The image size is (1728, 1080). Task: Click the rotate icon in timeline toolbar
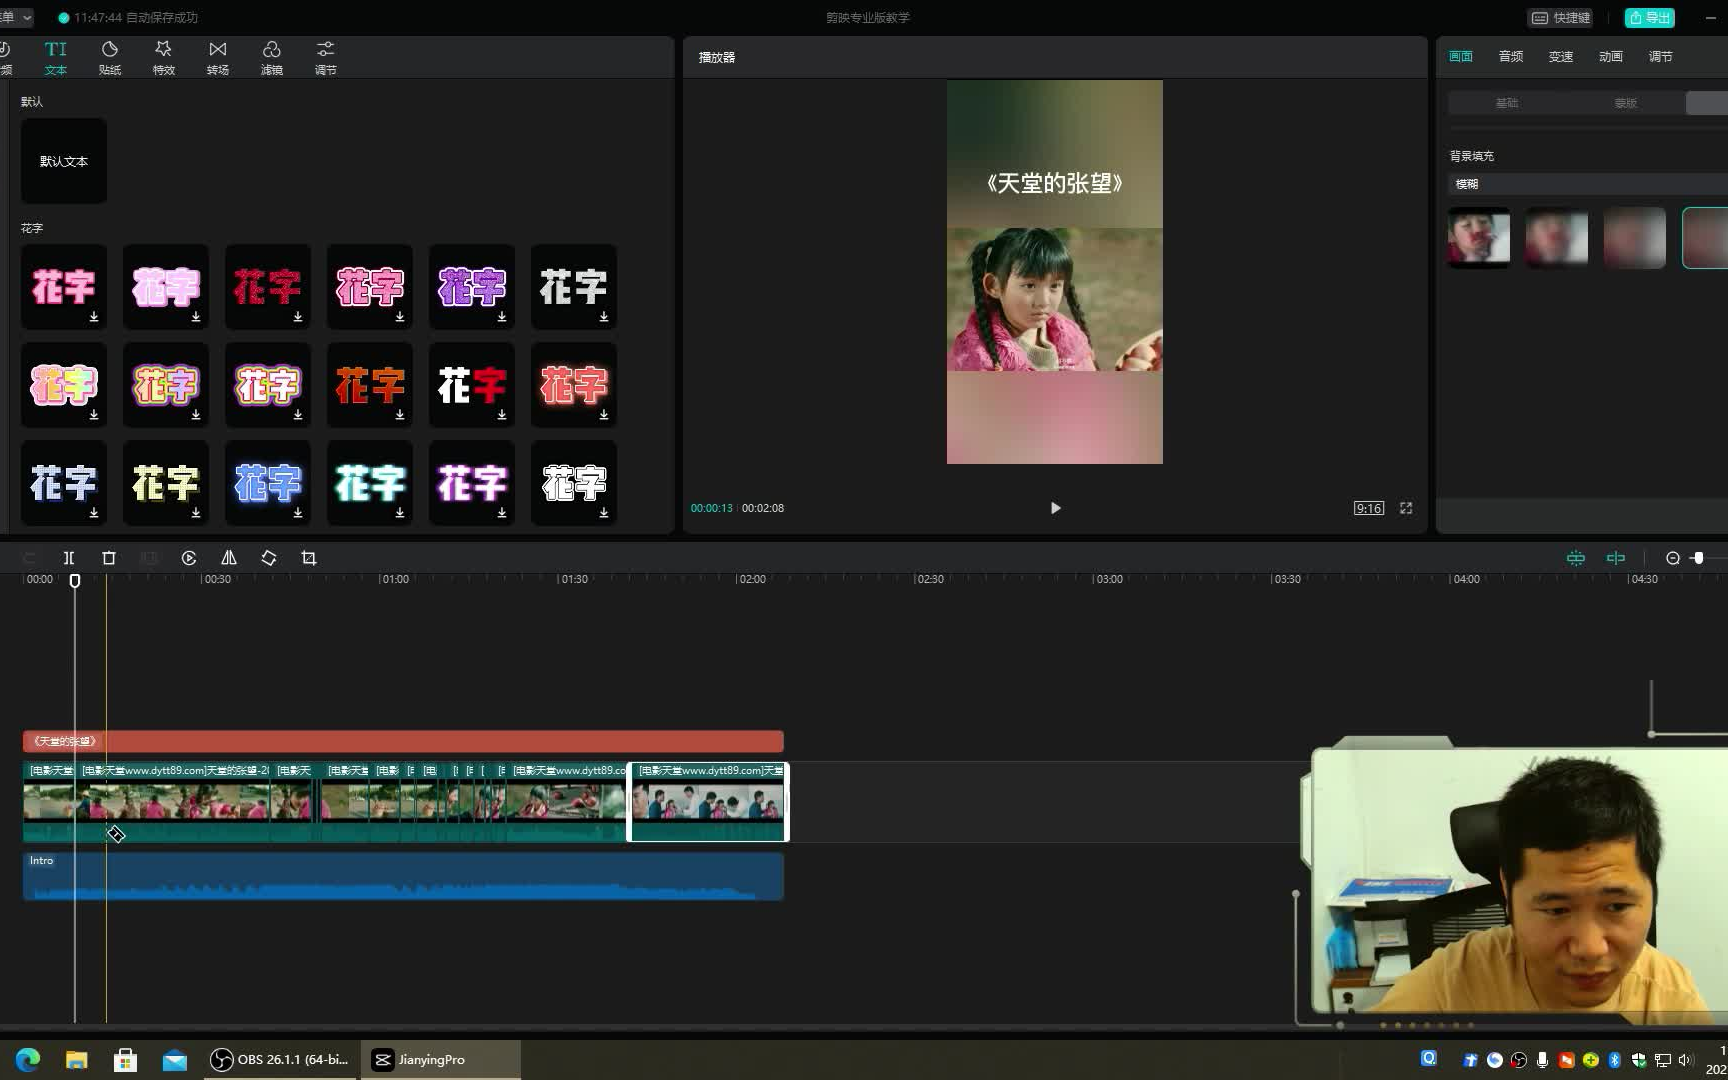tap(269, 558)
